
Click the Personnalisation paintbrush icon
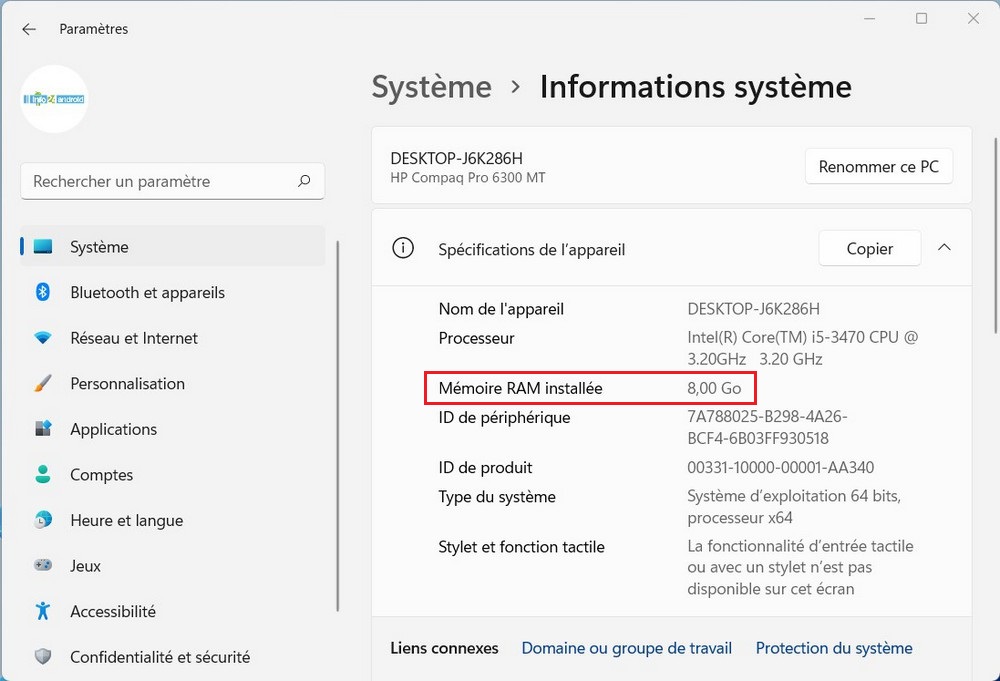[43, 383]
